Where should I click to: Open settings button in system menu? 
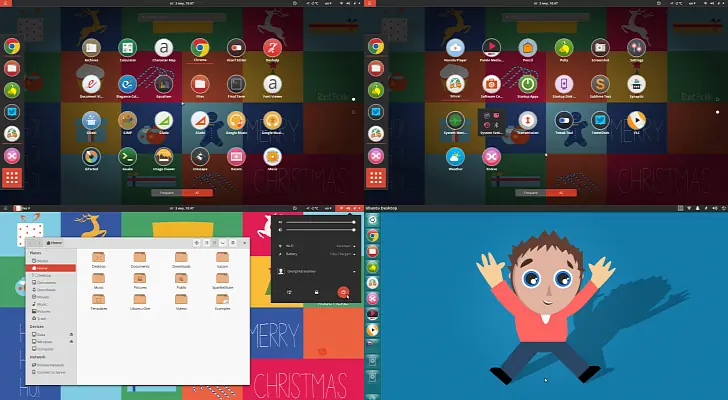[289, 292]
